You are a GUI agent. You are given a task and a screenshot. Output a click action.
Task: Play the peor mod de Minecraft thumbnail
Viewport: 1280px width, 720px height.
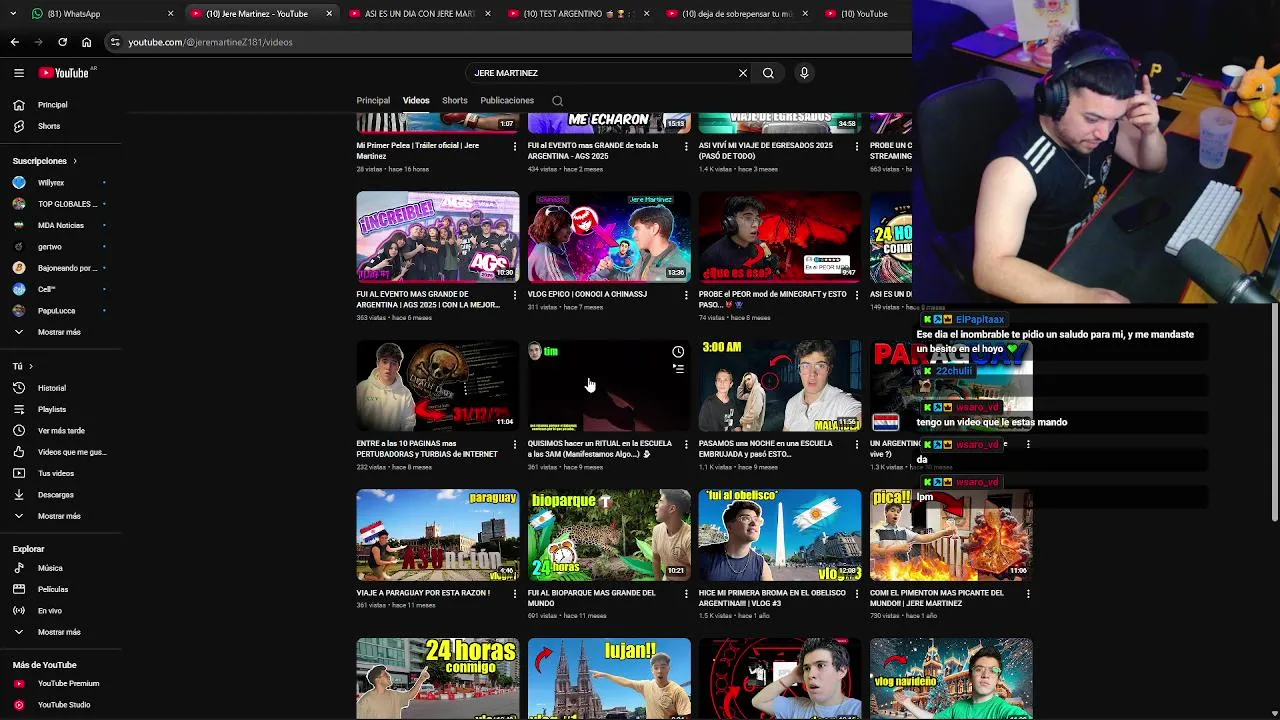(x=780, y=236)
